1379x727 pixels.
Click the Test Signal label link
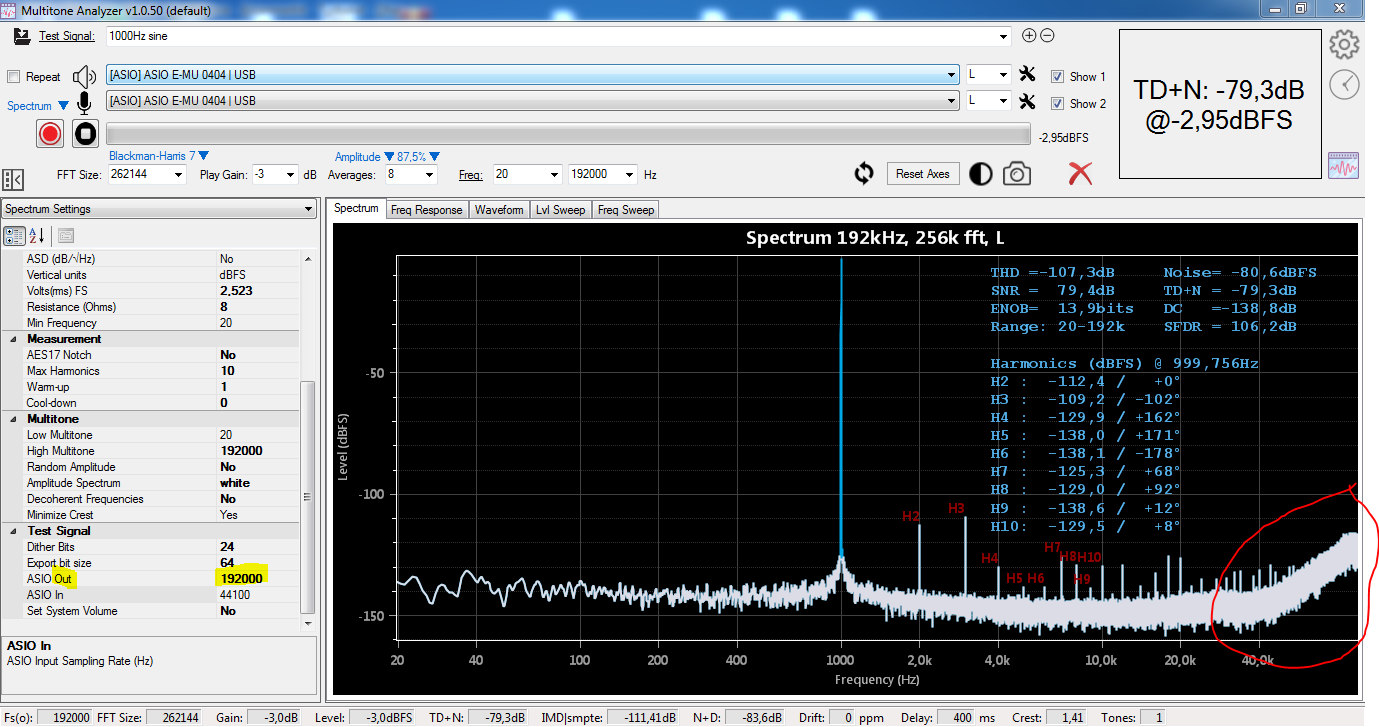tap(66, 36)
